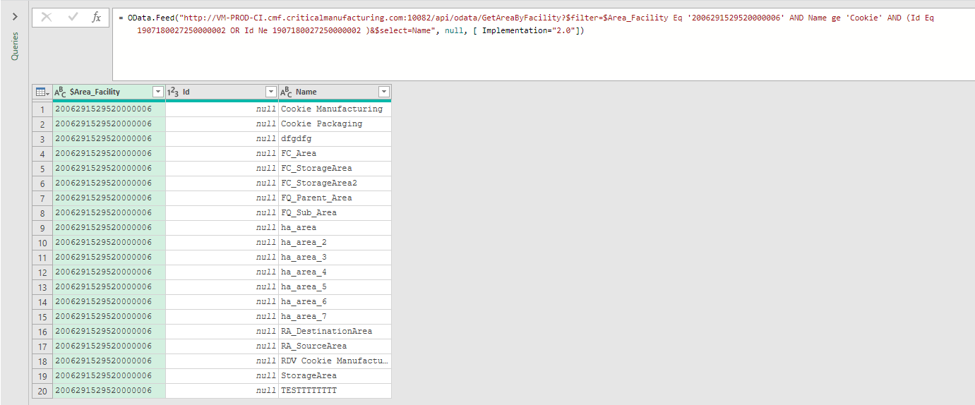
Task: Open the Id column filter dropdown
Action: coord(270,92)
